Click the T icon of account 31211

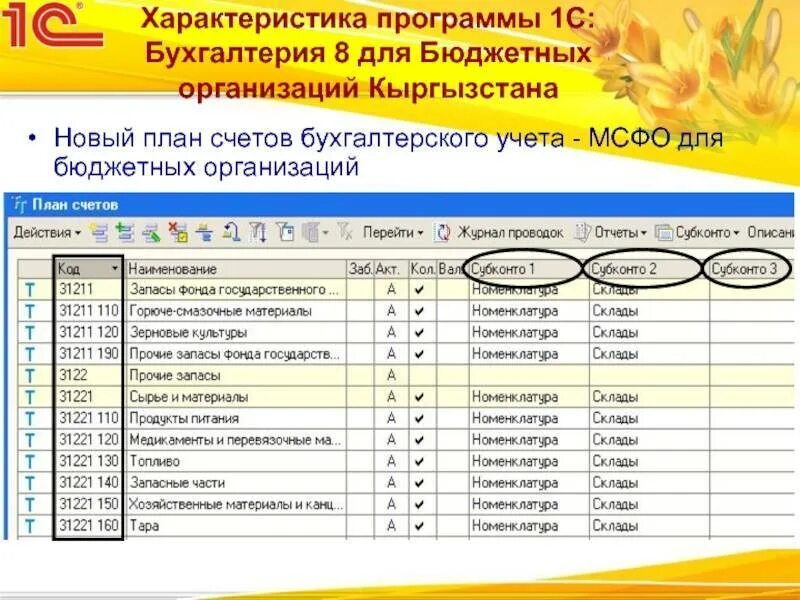pyautogui.click(x=30, y=290)
